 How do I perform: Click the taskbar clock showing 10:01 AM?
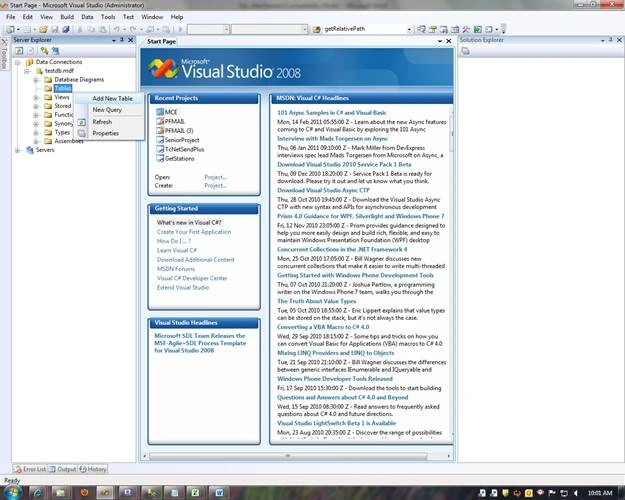click(x=599, y=493)
